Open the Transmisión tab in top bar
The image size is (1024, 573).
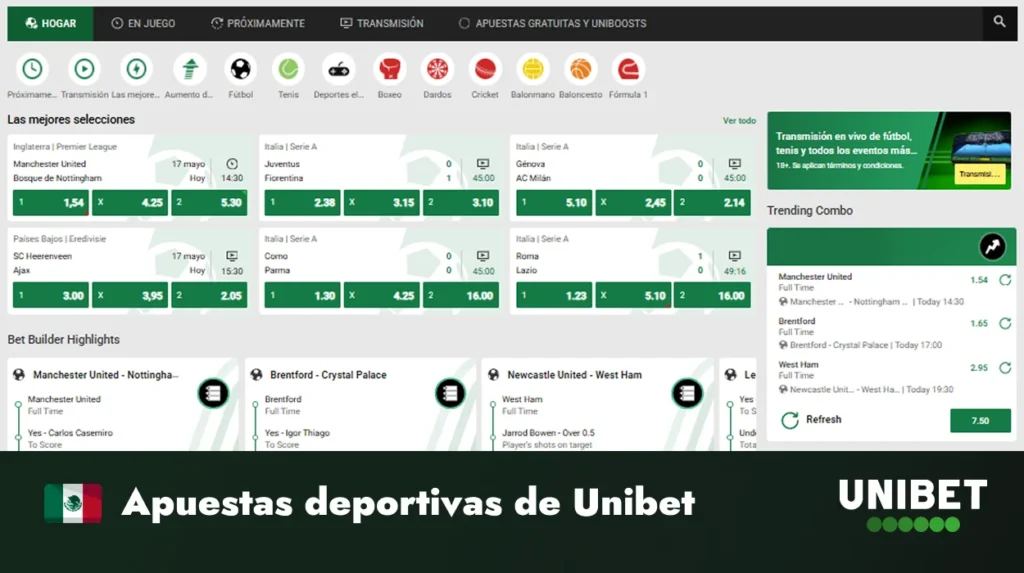(382, 24)
